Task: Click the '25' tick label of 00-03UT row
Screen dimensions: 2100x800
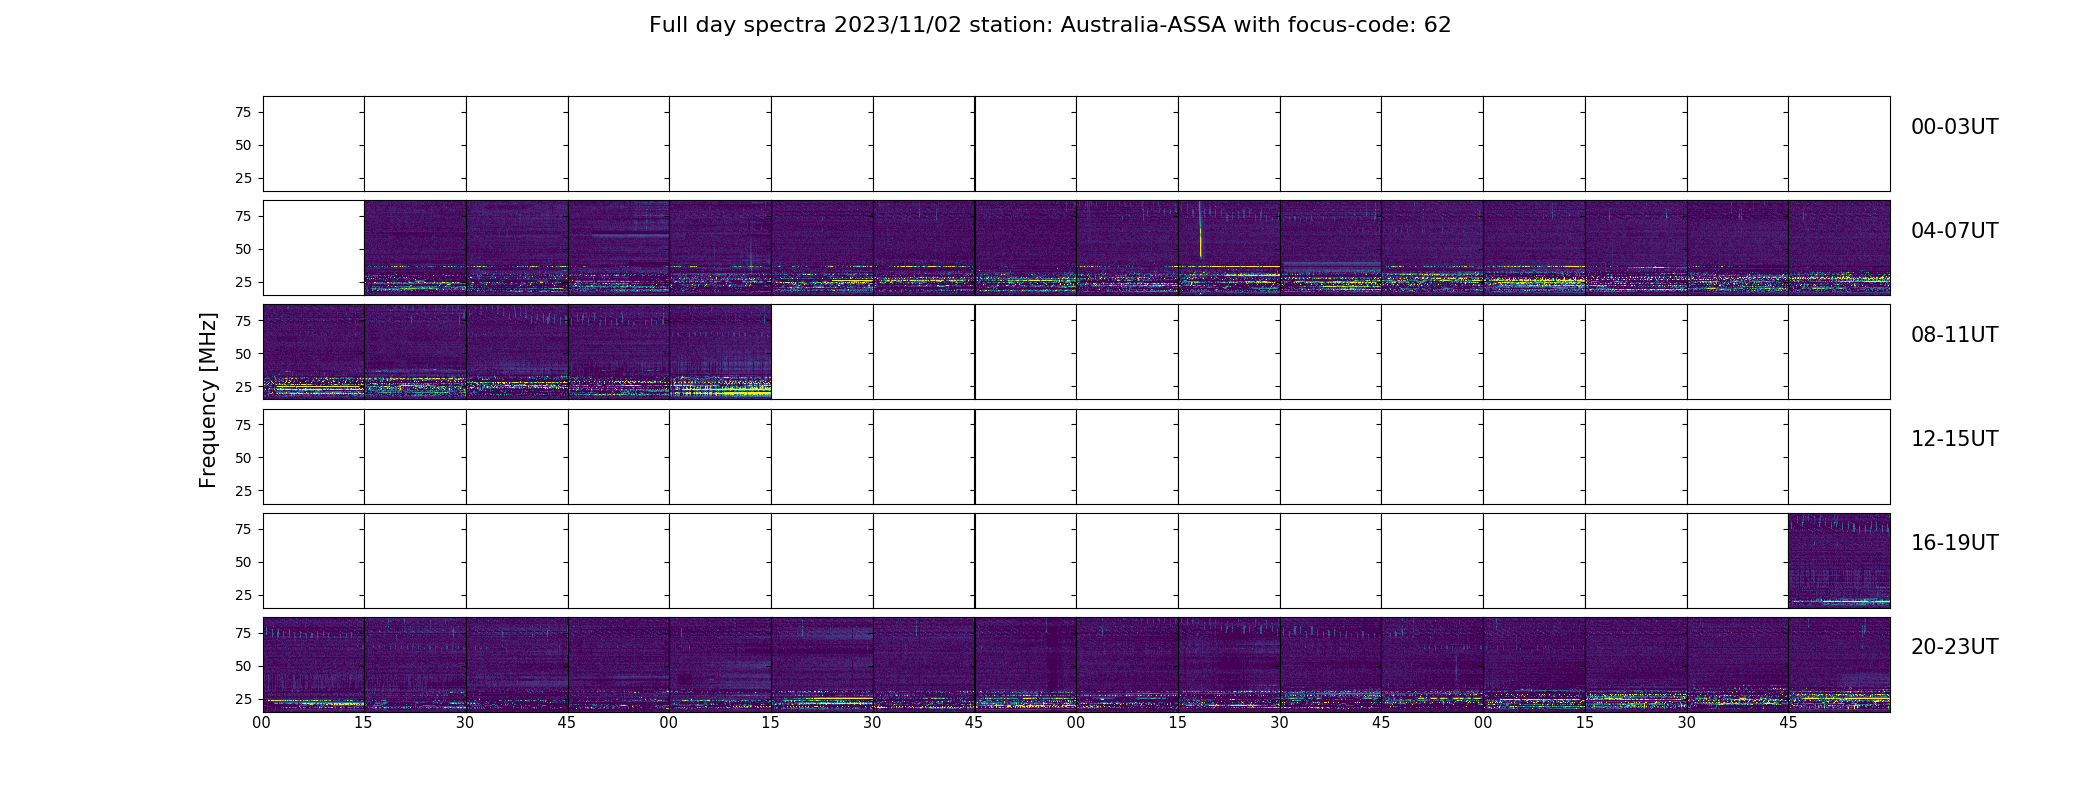Action: coord(243,178)
